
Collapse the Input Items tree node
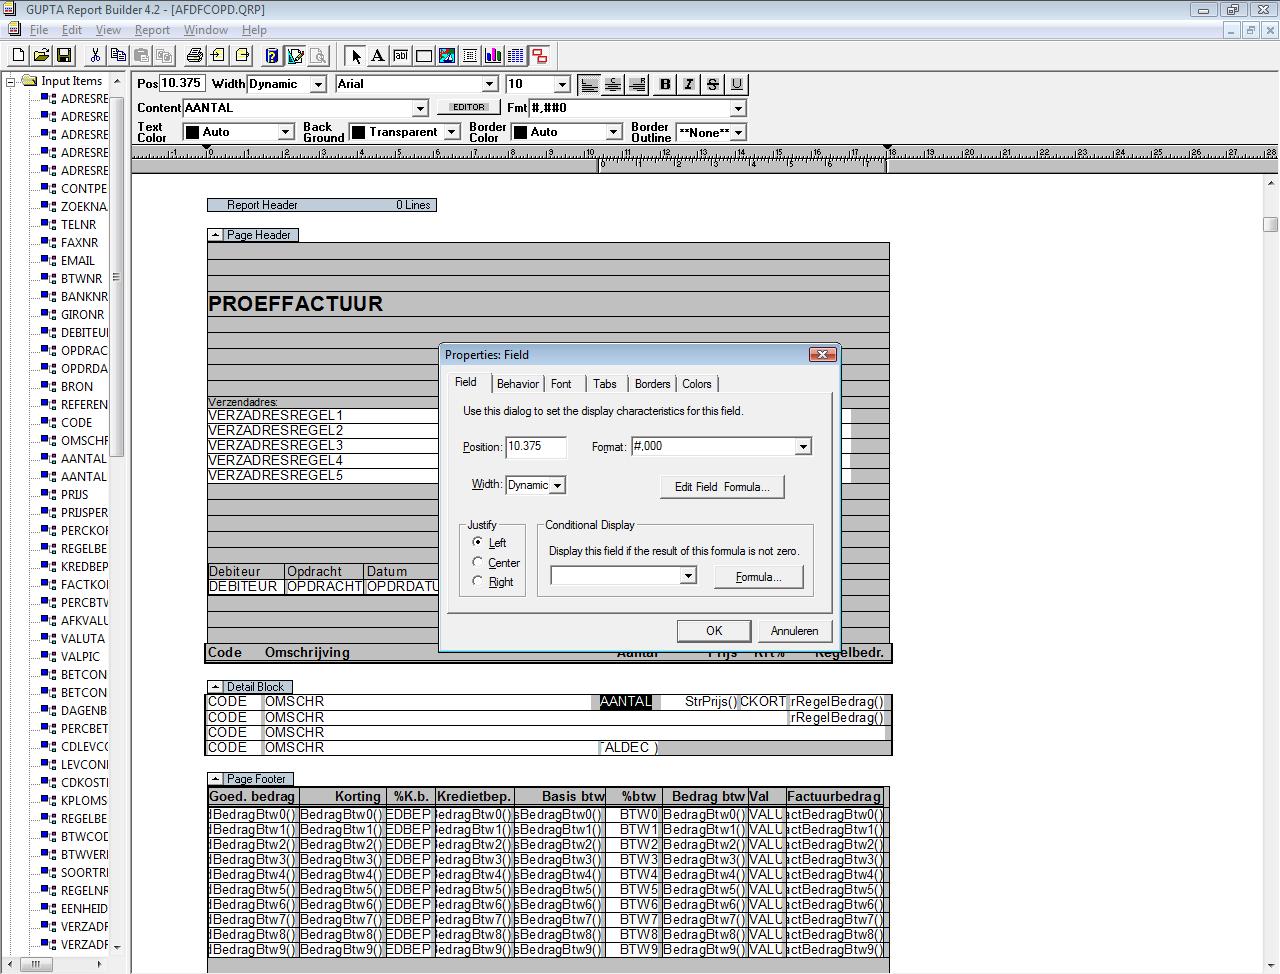[10, 81]
